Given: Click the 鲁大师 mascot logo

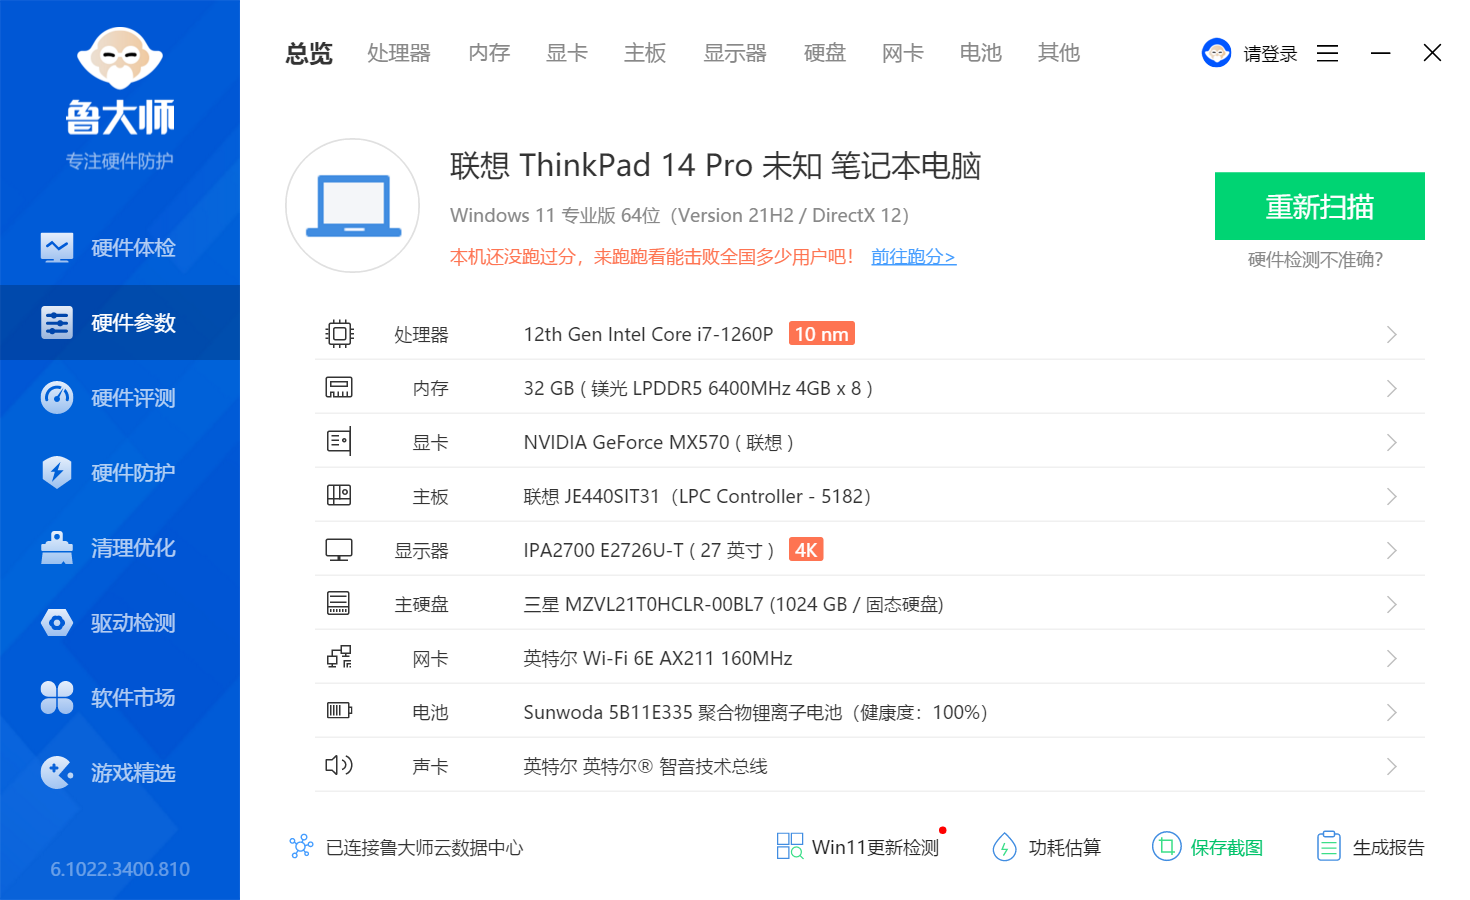Looking at the screenshot, I should [x=120, y=60].
